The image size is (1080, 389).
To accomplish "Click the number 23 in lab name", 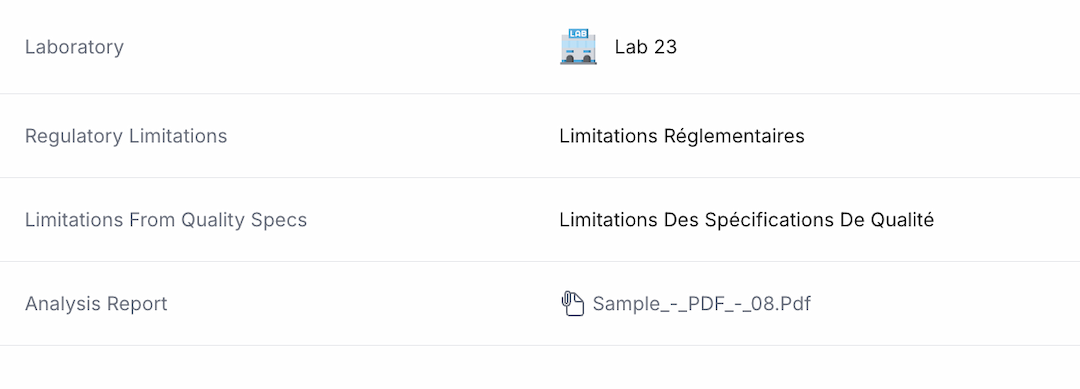I will point(665,47).
